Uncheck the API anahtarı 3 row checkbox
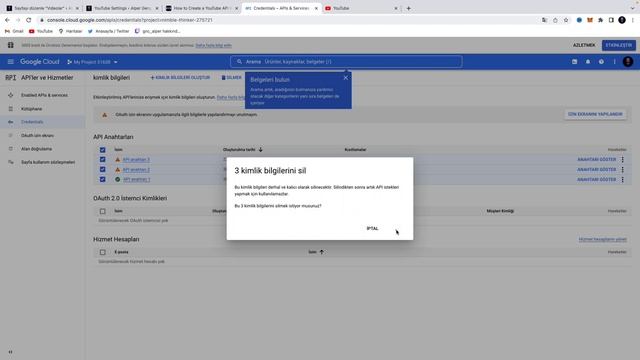The width and height of the screenshot is (640, 360). 102,160
